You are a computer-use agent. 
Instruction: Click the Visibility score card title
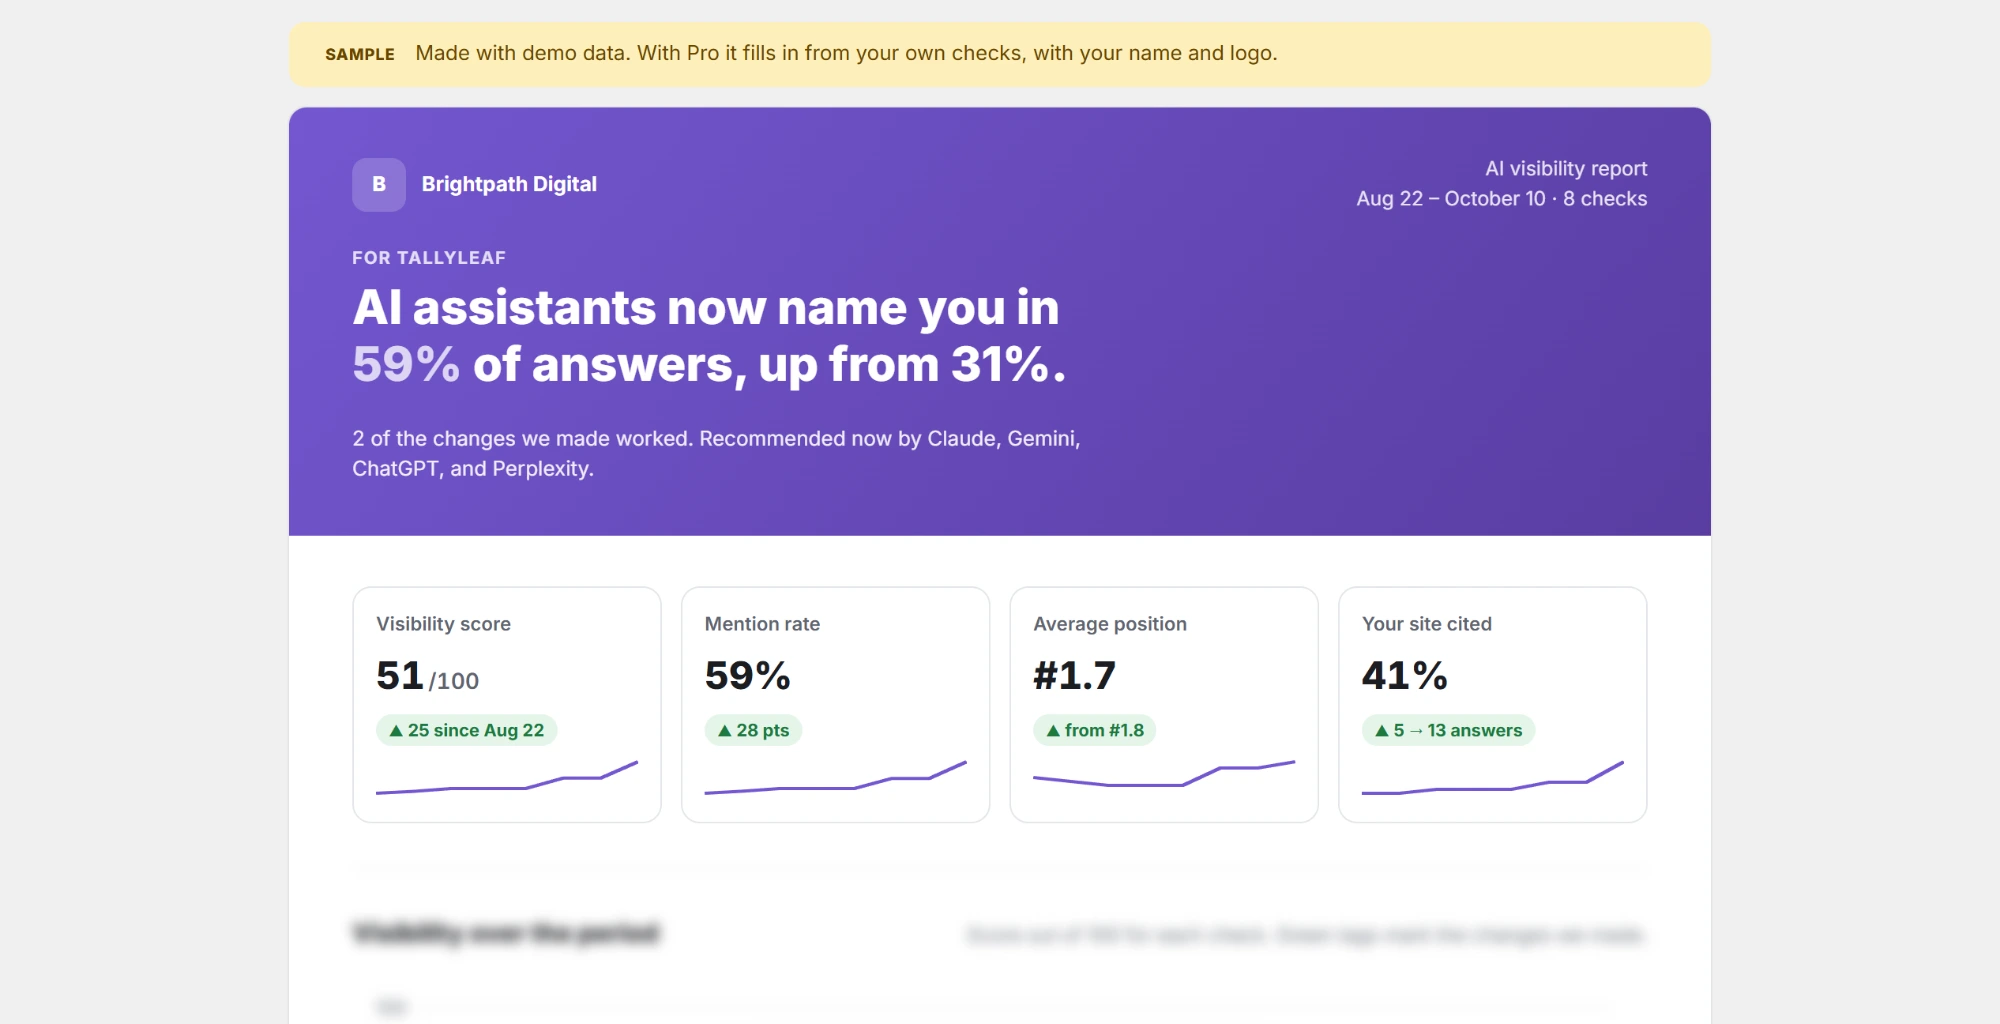tap(443, 624)
